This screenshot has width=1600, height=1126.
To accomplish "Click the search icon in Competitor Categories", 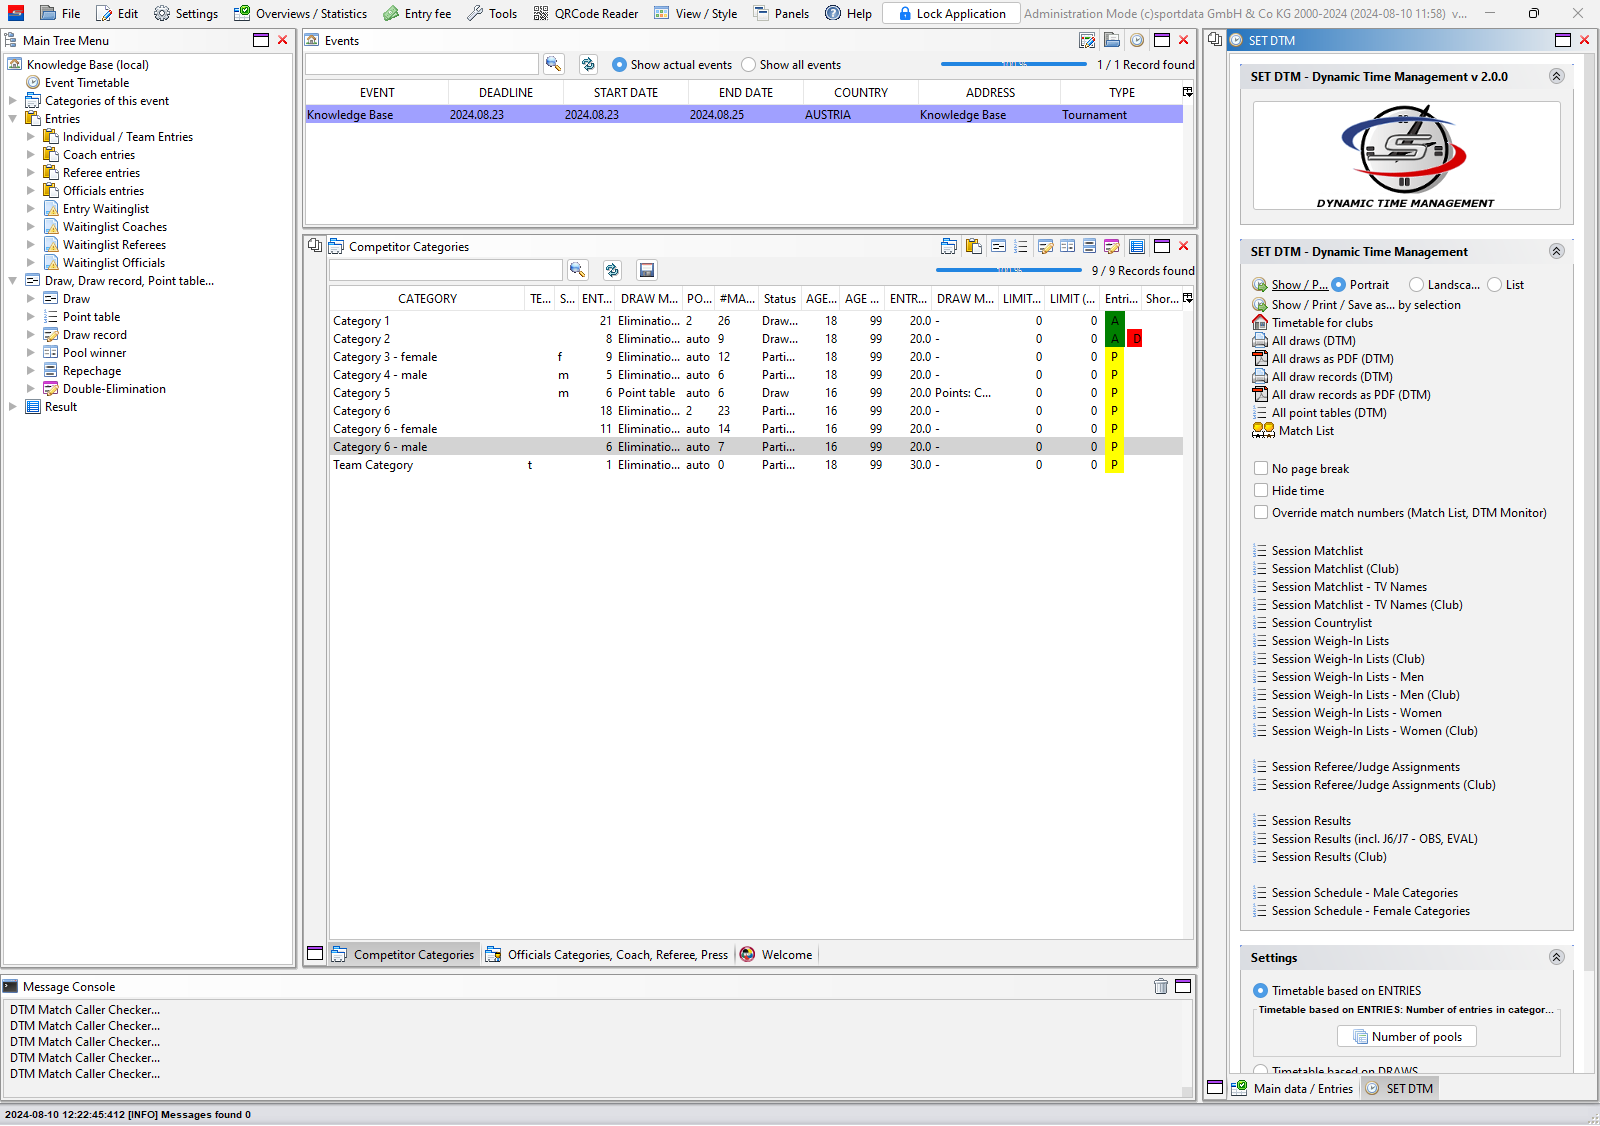I will coord(577,270).
